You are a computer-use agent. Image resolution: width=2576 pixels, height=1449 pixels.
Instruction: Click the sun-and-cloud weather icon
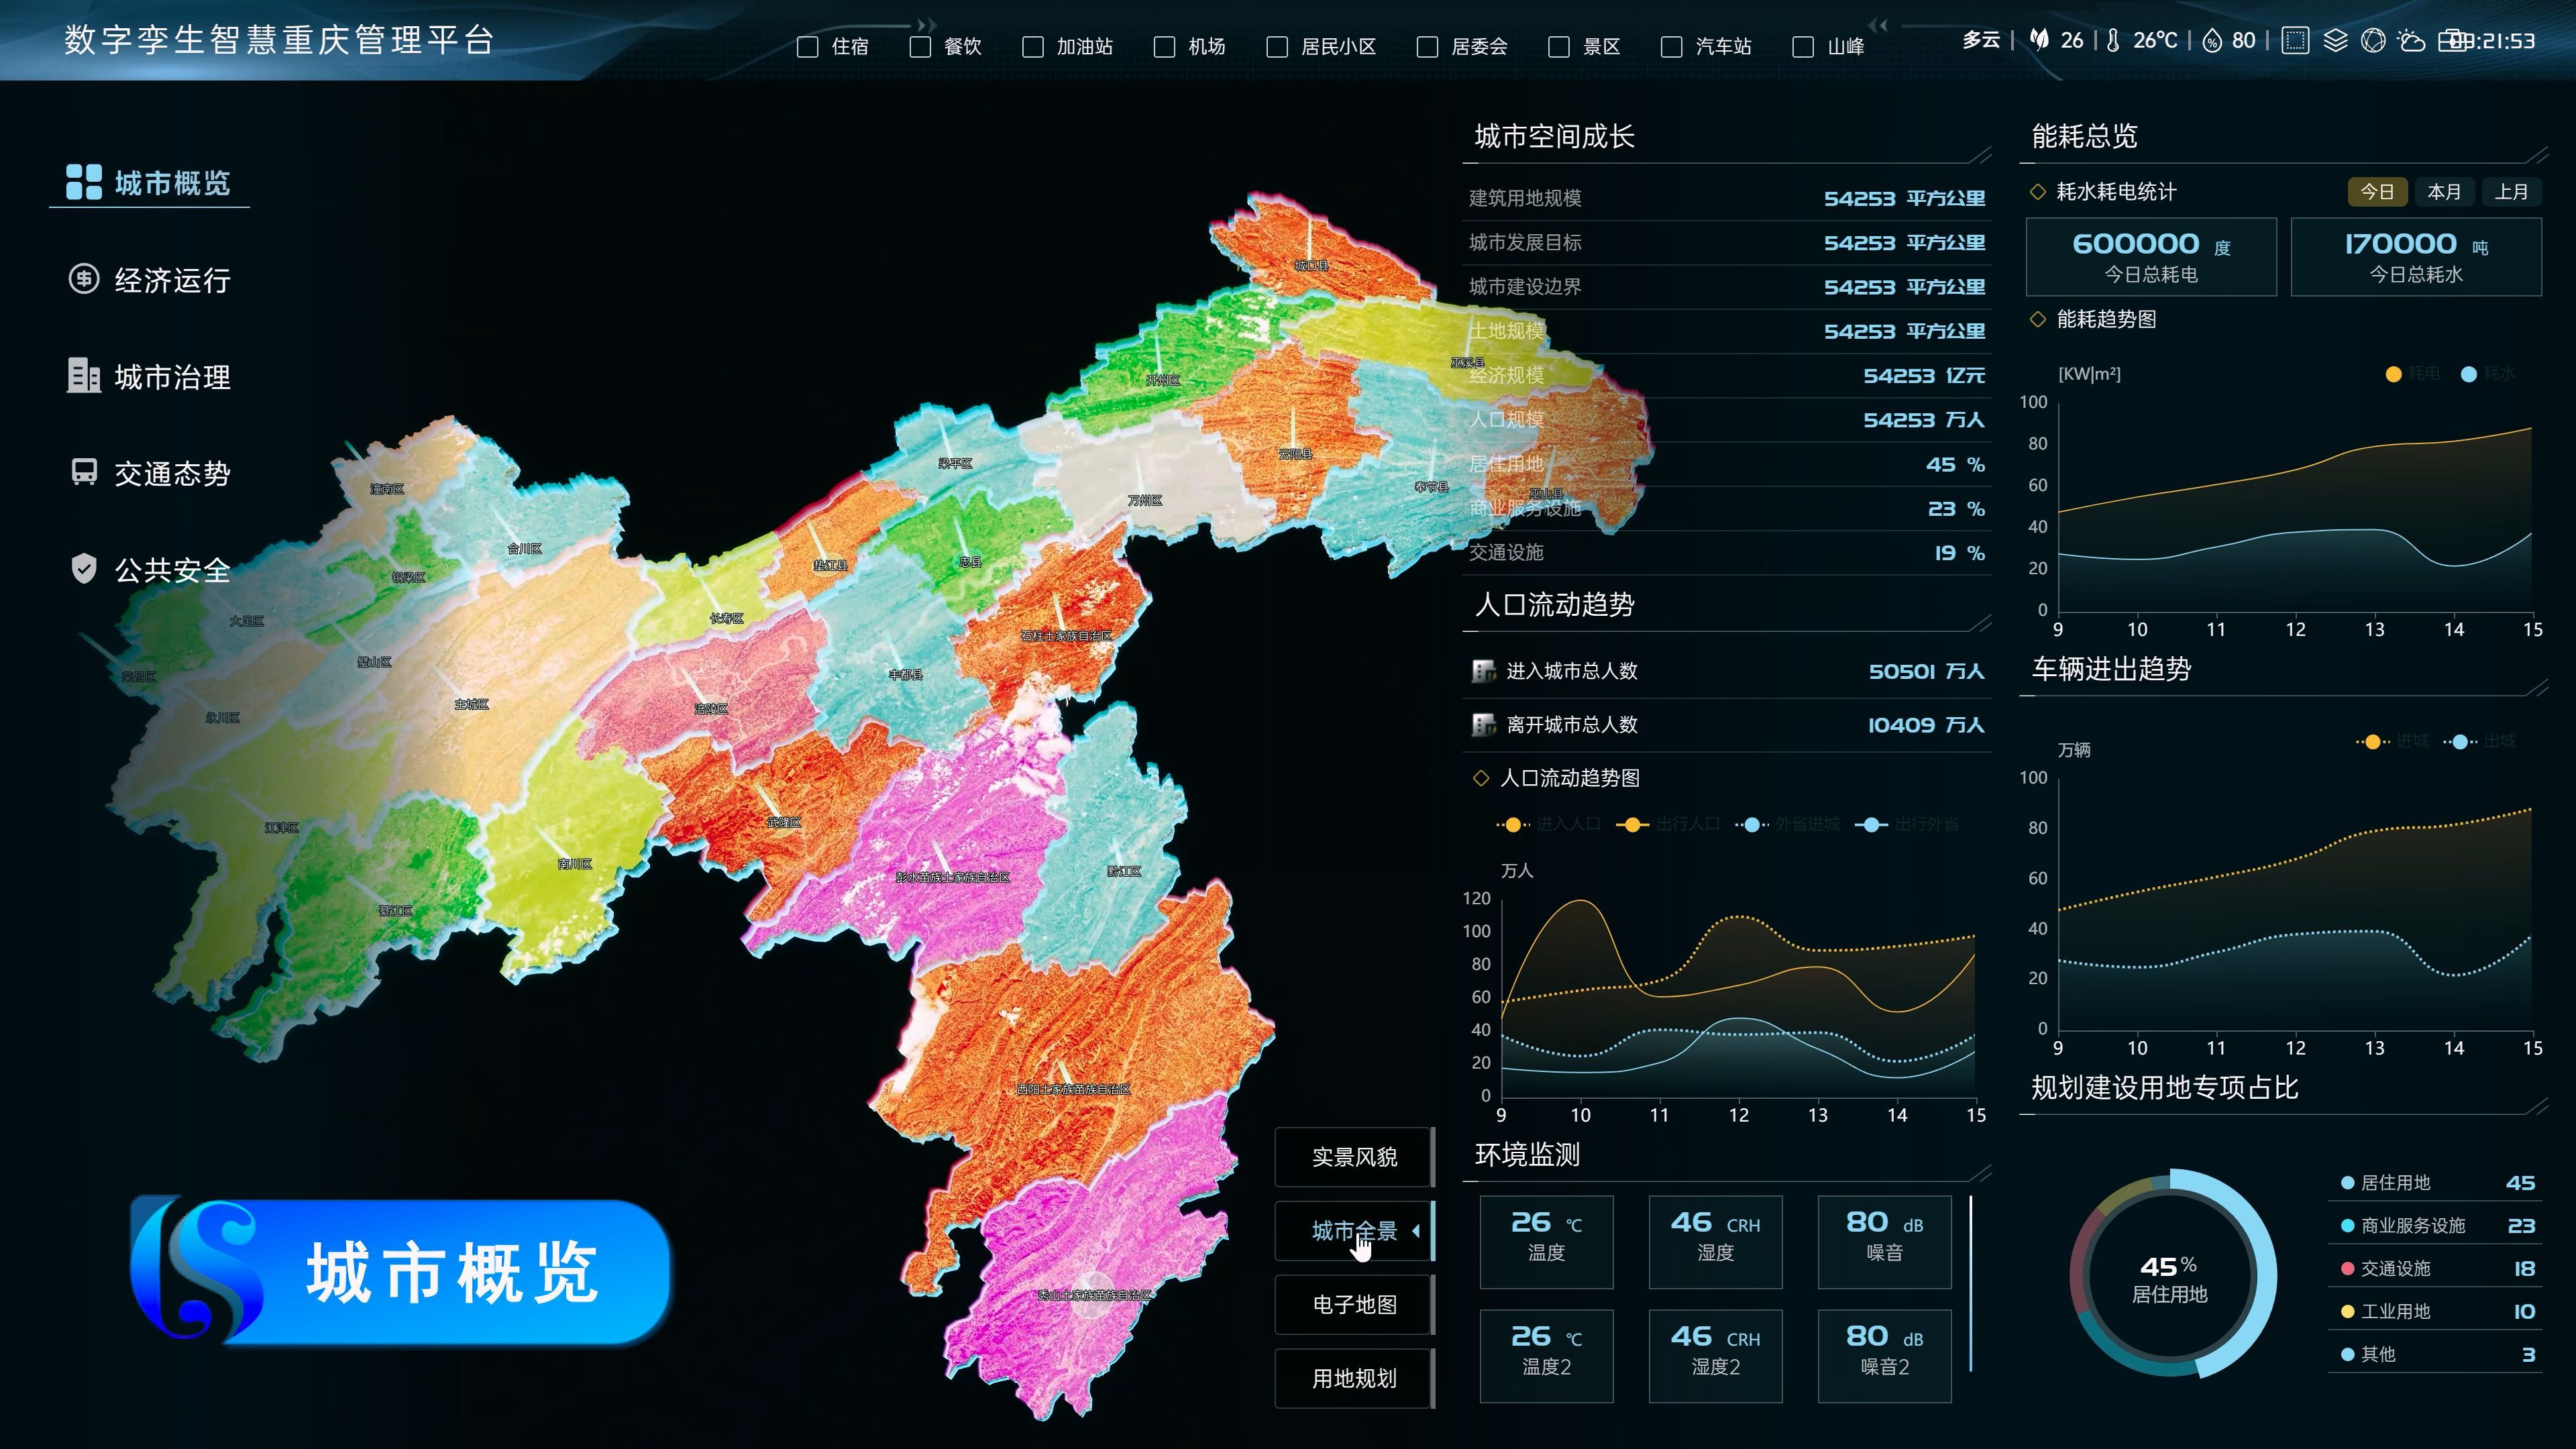tap(2412, 40)
